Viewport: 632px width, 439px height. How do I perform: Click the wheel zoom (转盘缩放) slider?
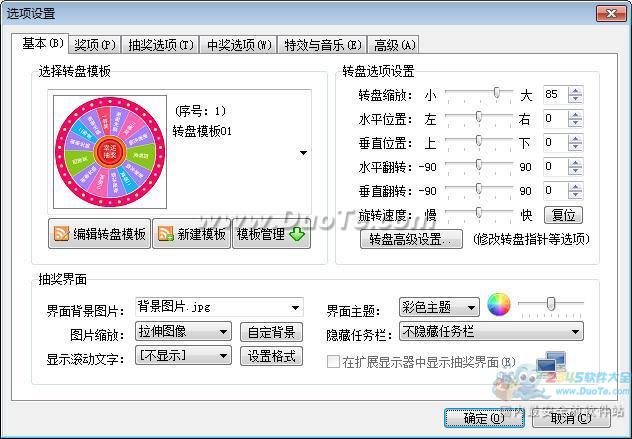[x=479, y=94]
